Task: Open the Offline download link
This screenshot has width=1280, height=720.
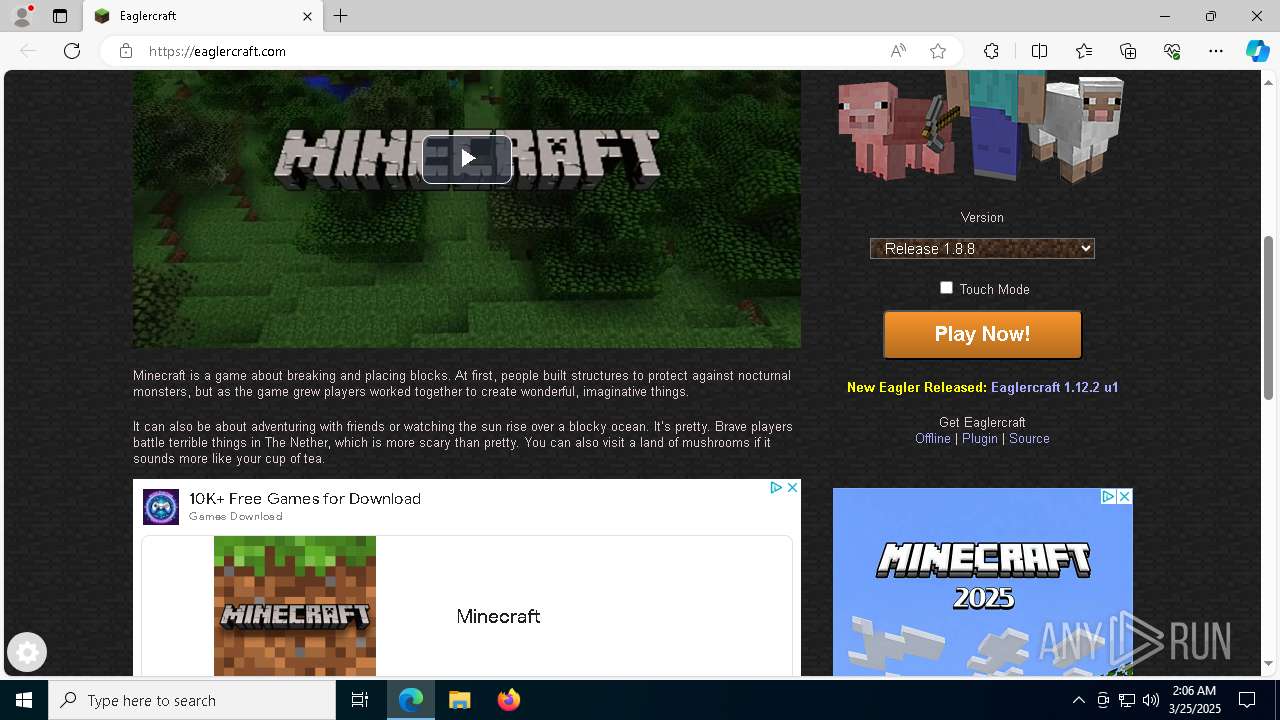Action: click(933, 438)
